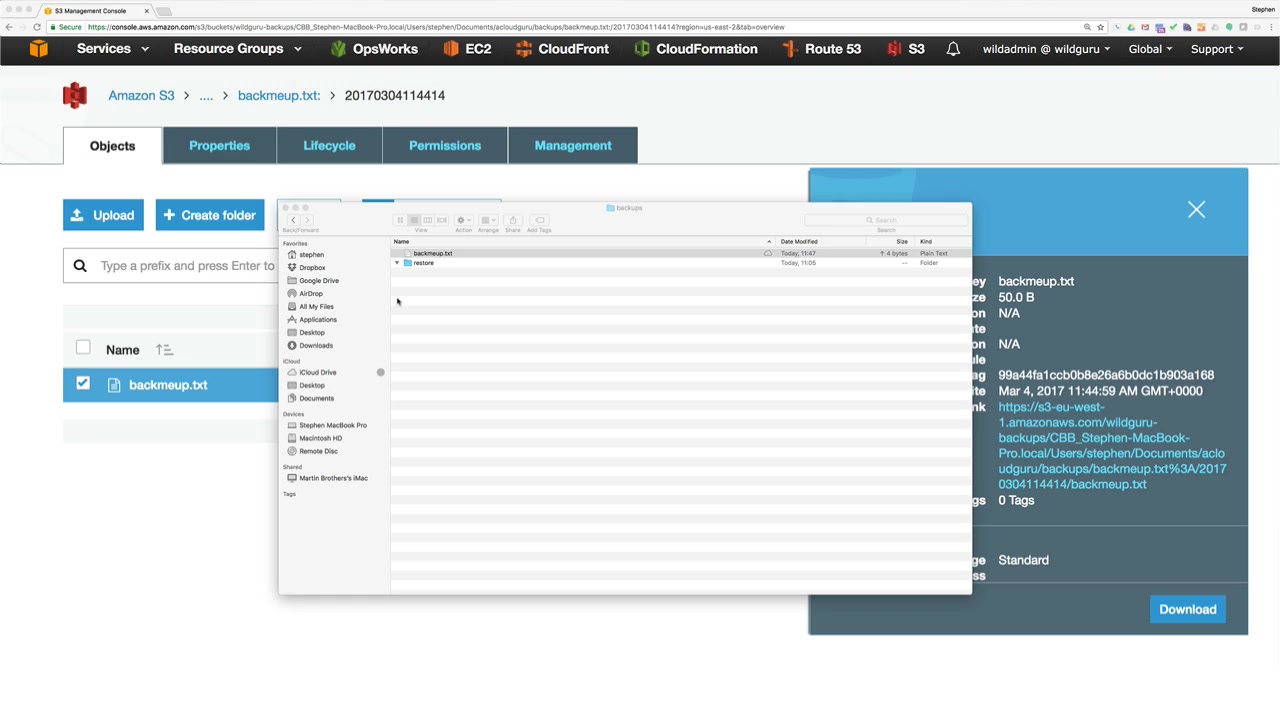Switch to the Management tab

coord(573,146)
